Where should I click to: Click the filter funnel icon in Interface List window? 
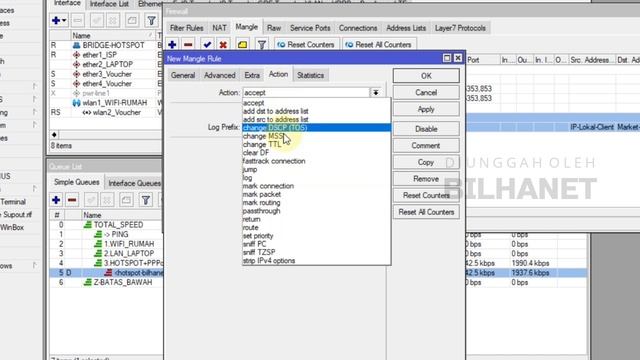coord(151,20)
